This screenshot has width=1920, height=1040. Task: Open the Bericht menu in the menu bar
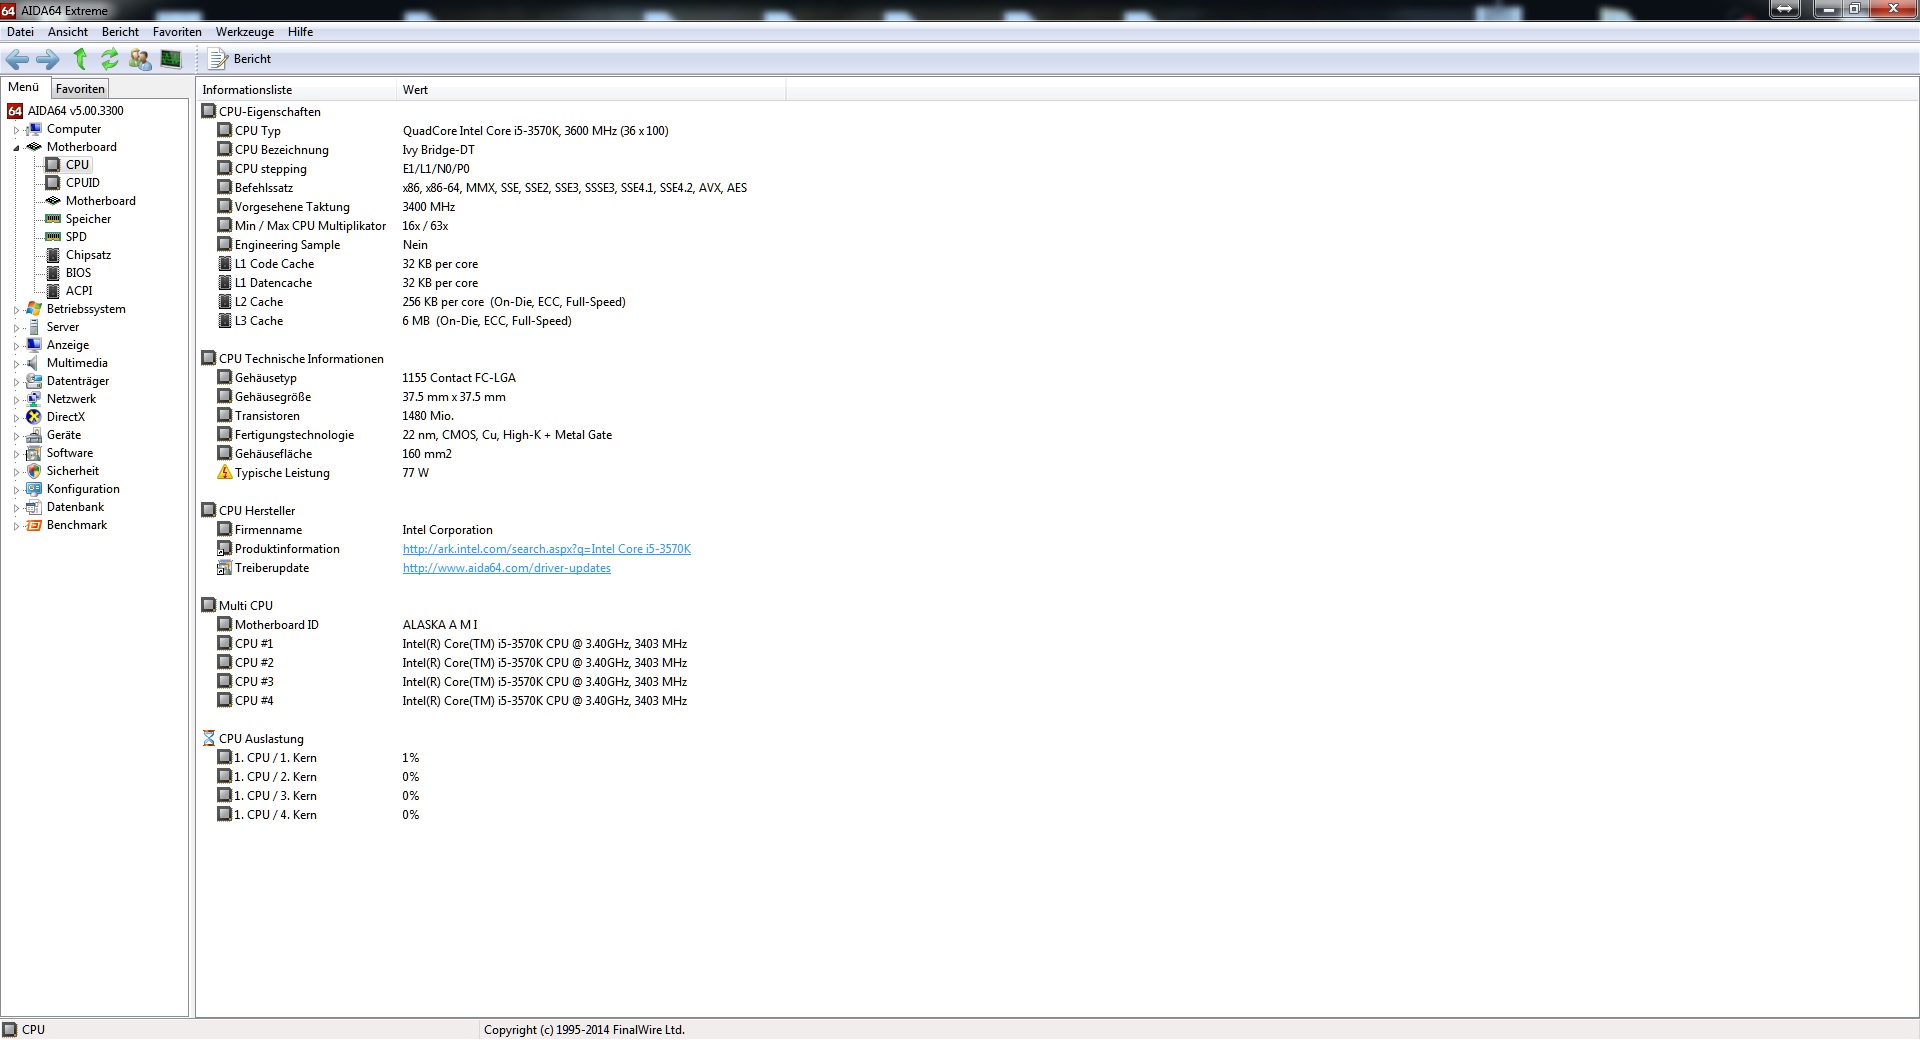[120, 32]
